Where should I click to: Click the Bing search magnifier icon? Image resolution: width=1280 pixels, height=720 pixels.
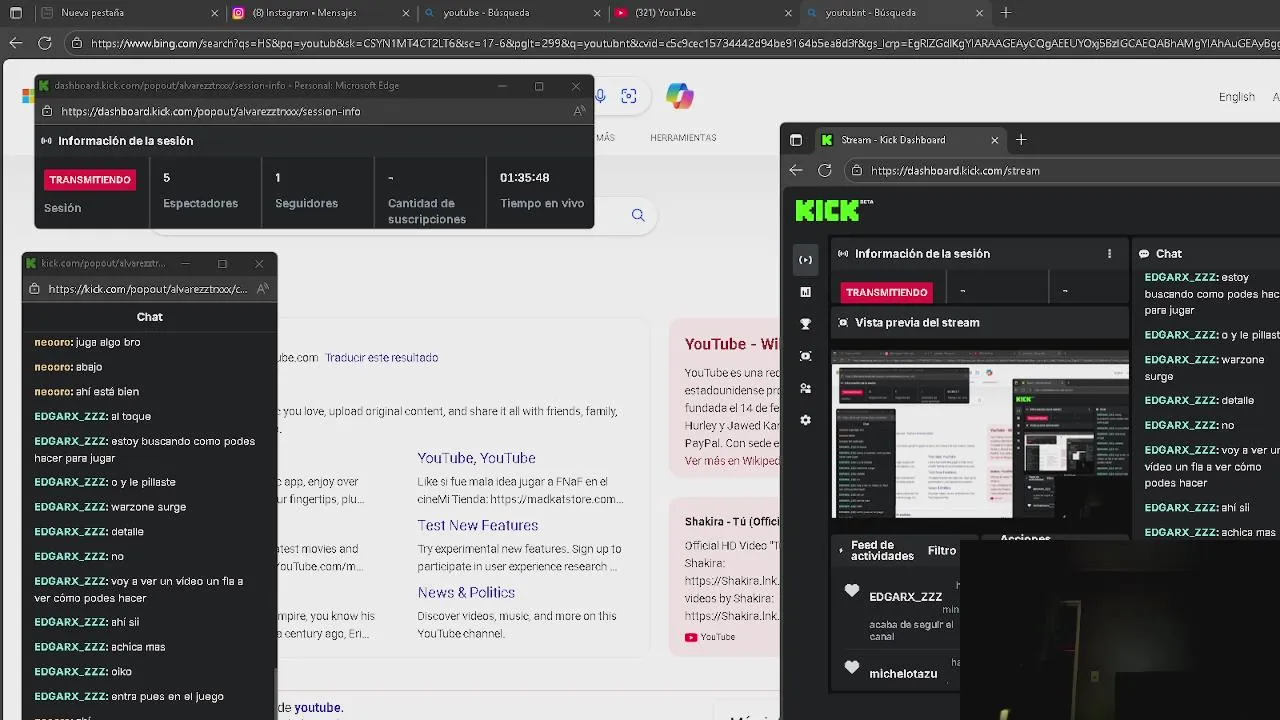638,215
